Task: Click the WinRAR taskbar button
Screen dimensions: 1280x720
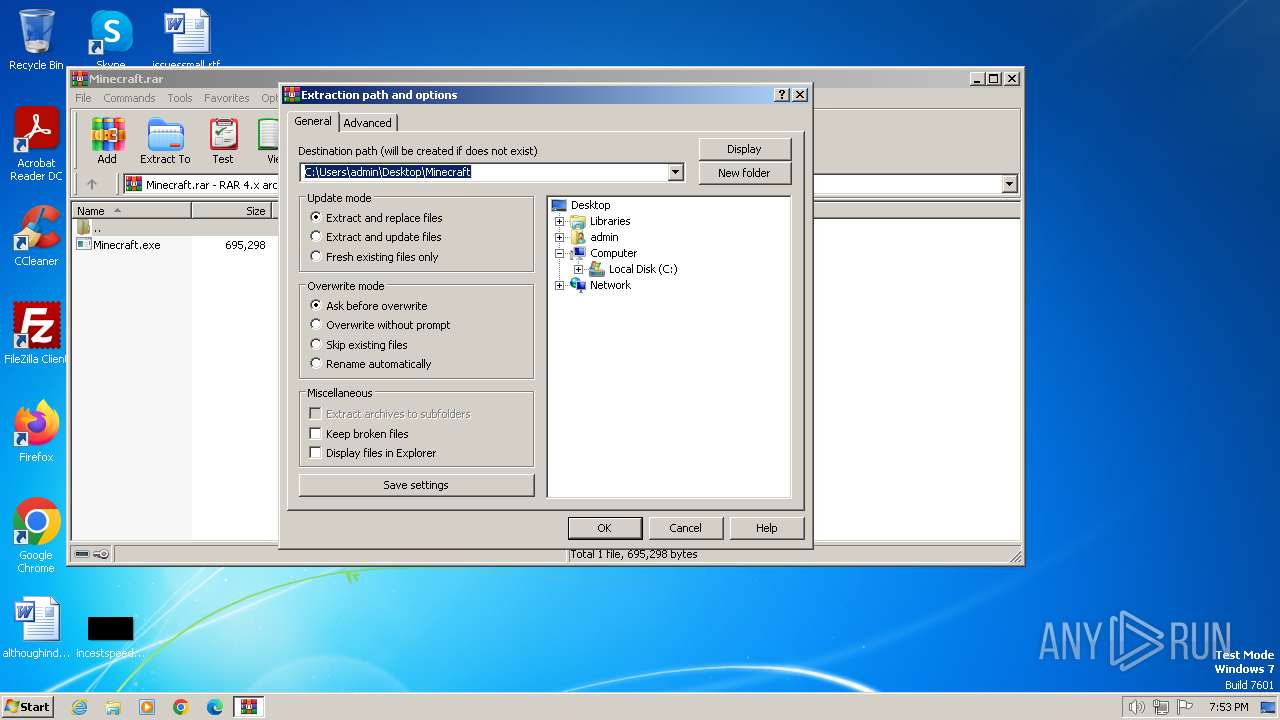Action: 248,707
